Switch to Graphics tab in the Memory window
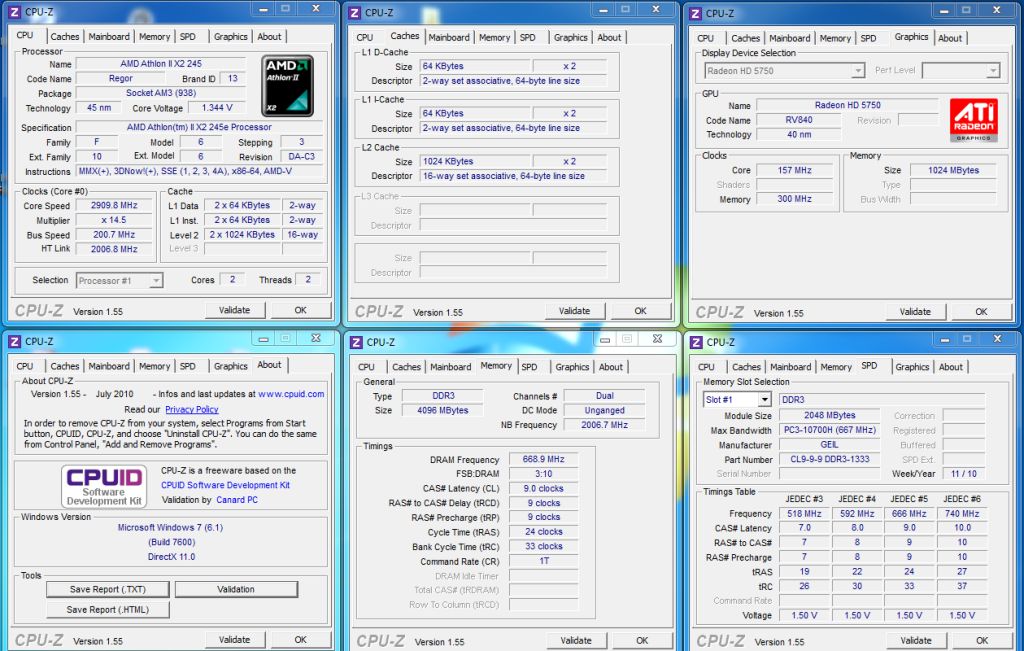This screenshot has width=1024, height=651. click(572, 367)
